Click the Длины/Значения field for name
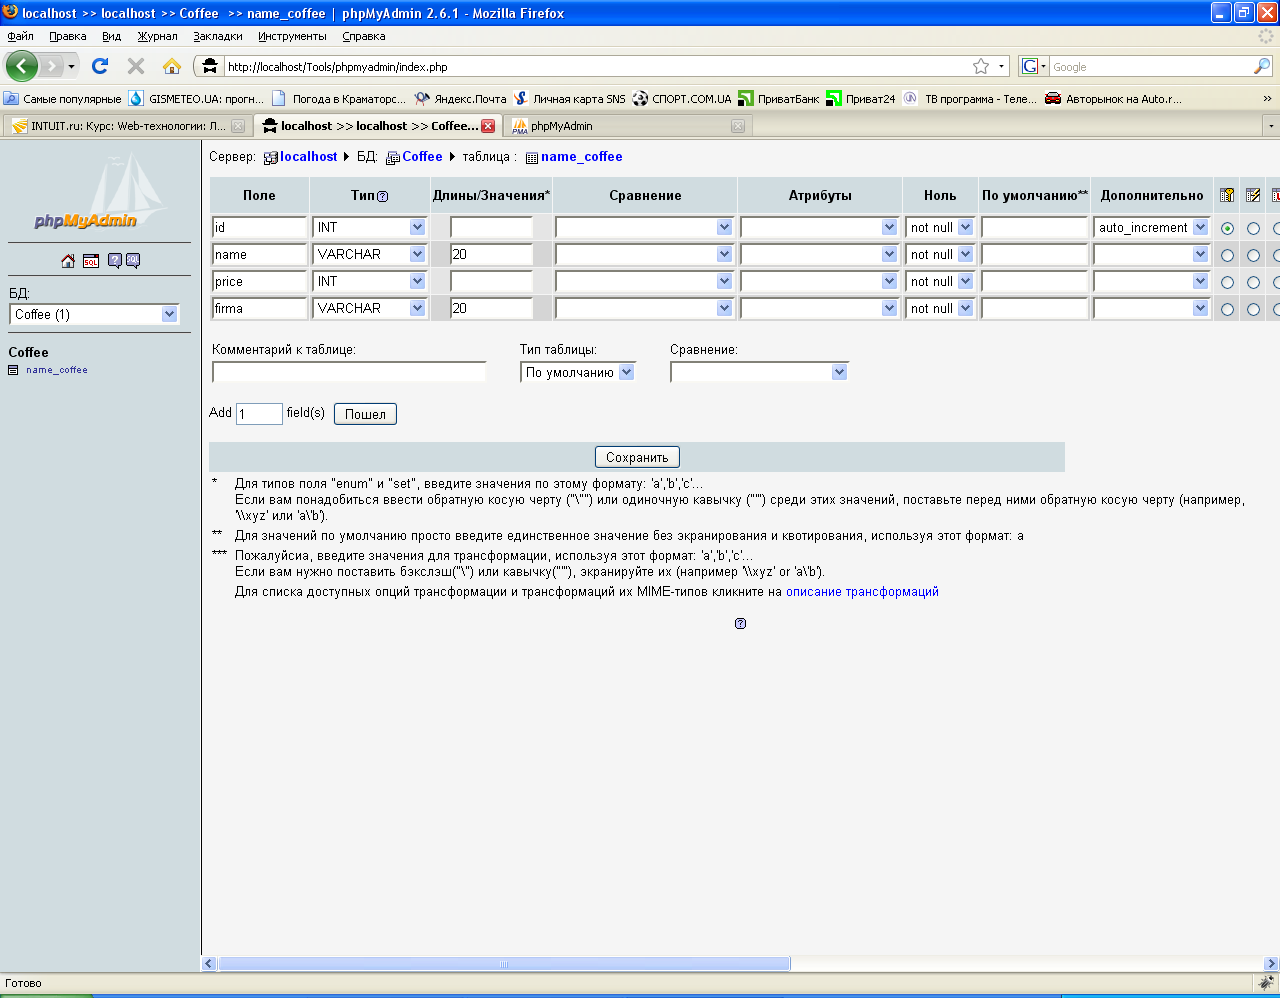 491,254
